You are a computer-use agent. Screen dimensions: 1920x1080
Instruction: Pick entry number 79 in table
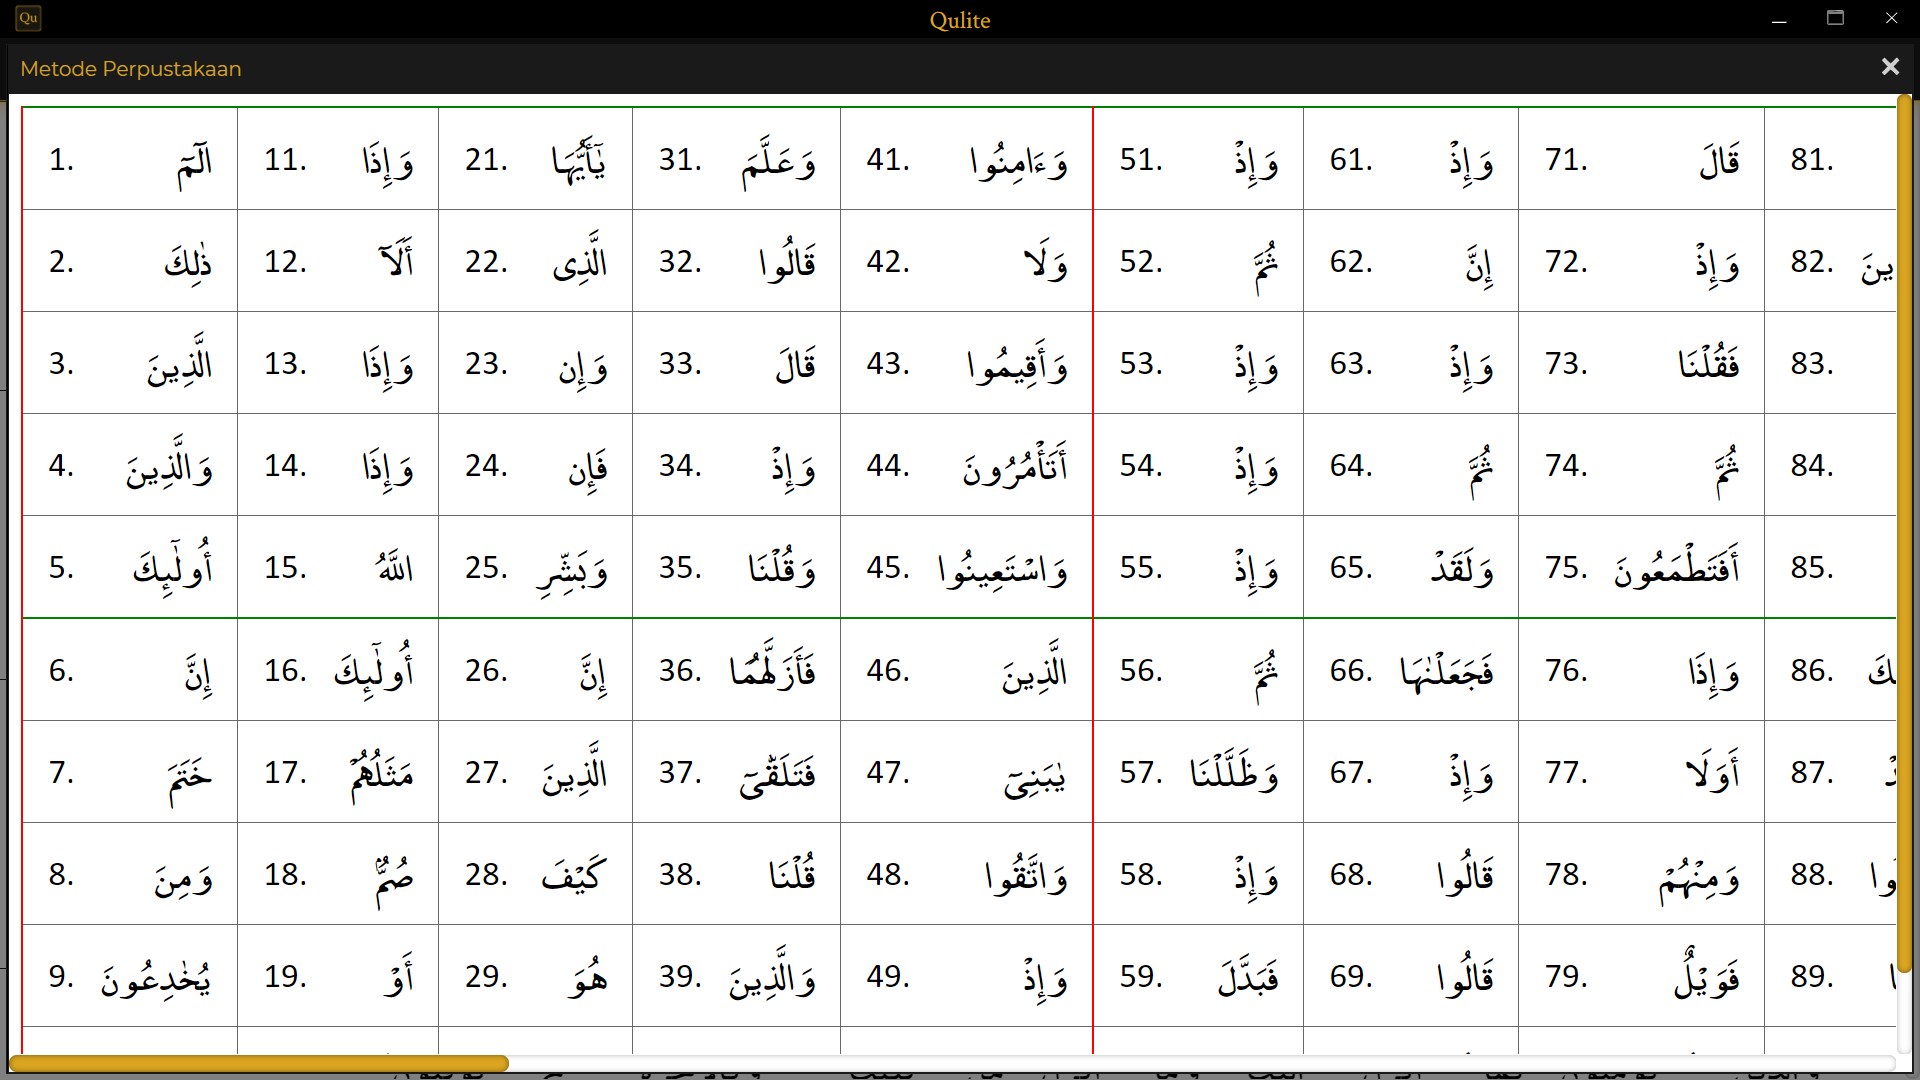[x=1641, y=977]
